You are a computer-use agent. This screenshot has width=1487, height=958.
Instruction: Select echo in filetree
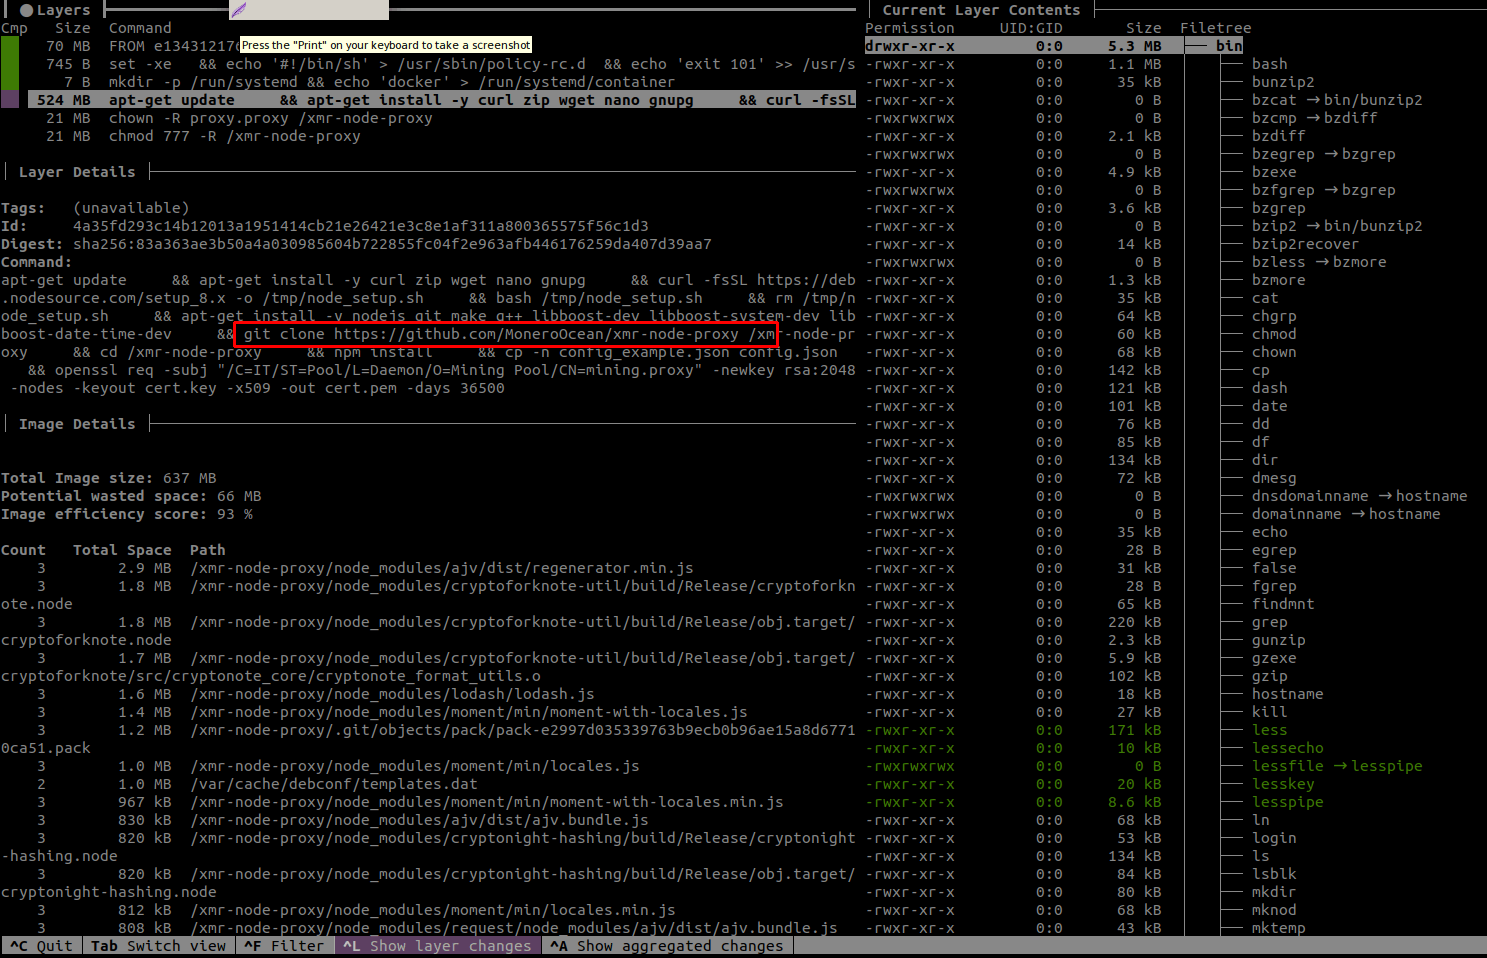click(1270, 532)
